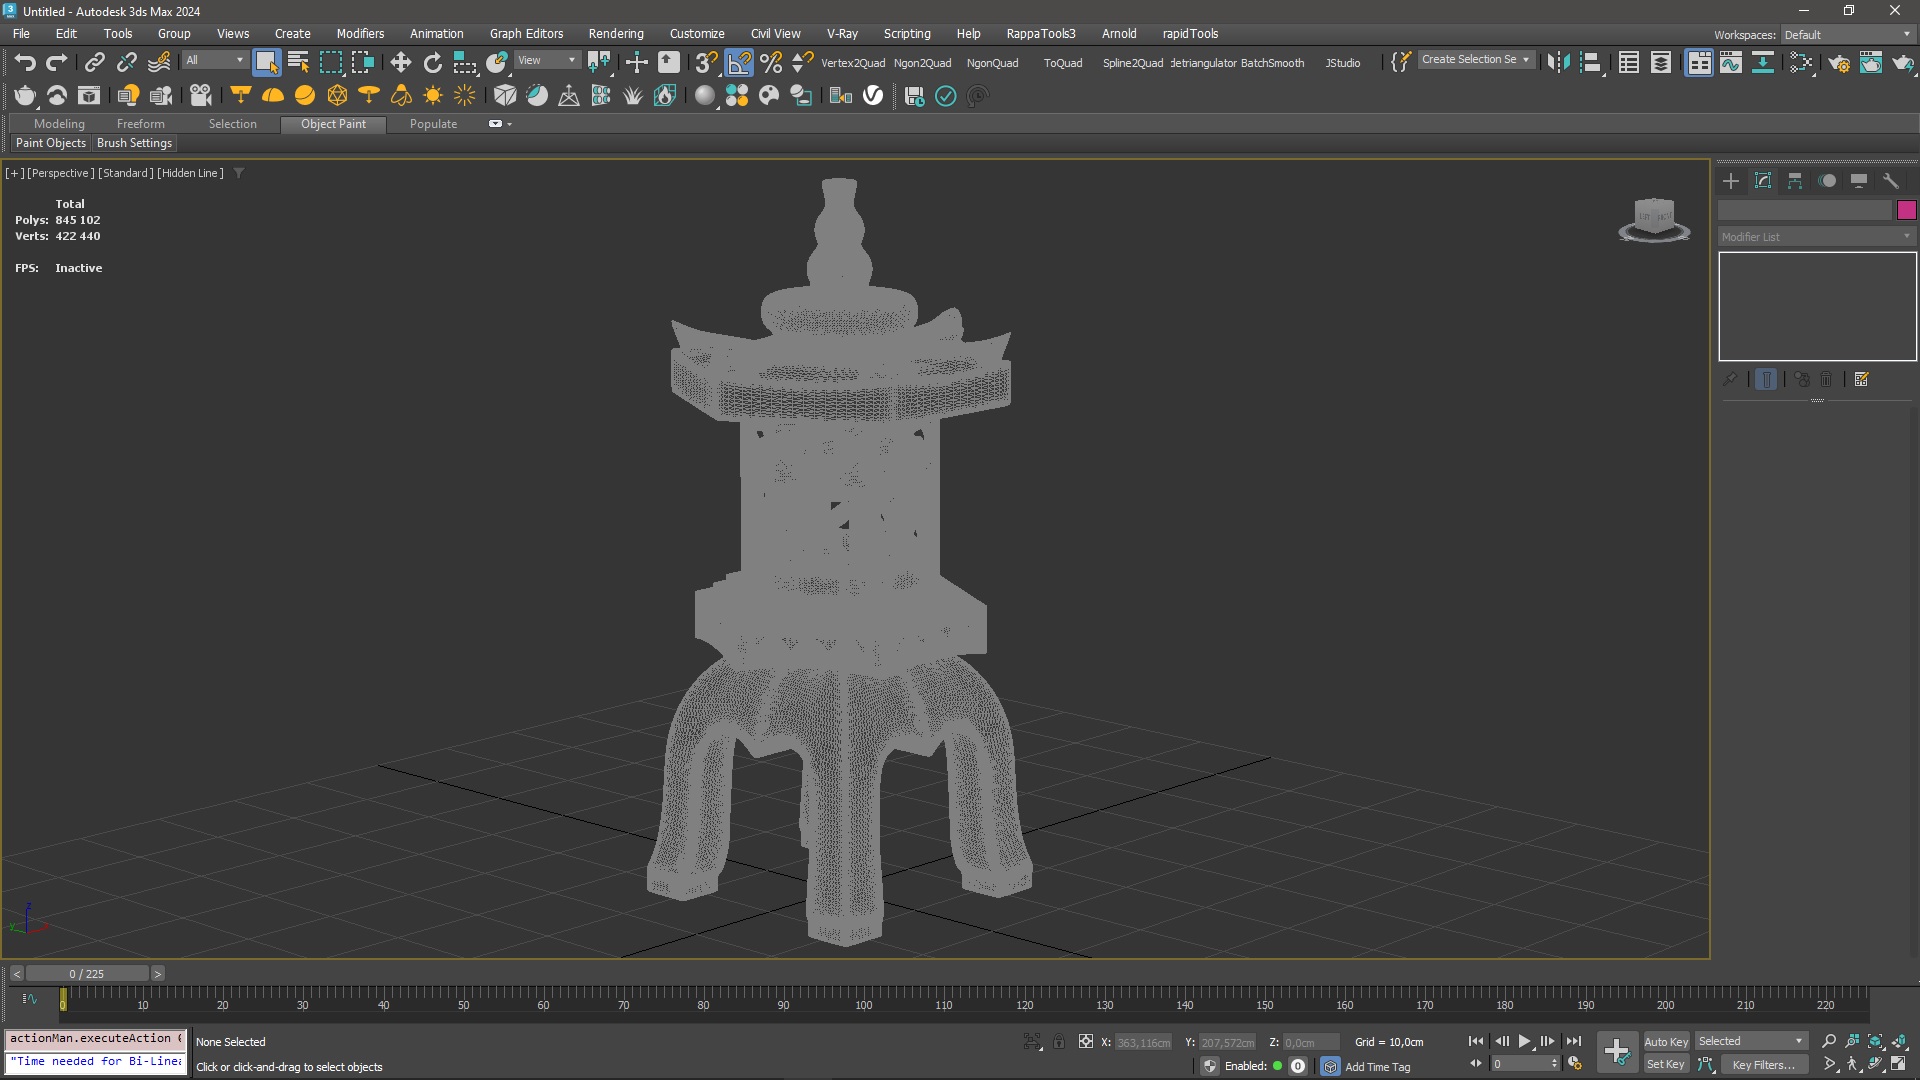Toggle the Angle Snap button
This screenshot has height=1080, width=1920.
739,62
